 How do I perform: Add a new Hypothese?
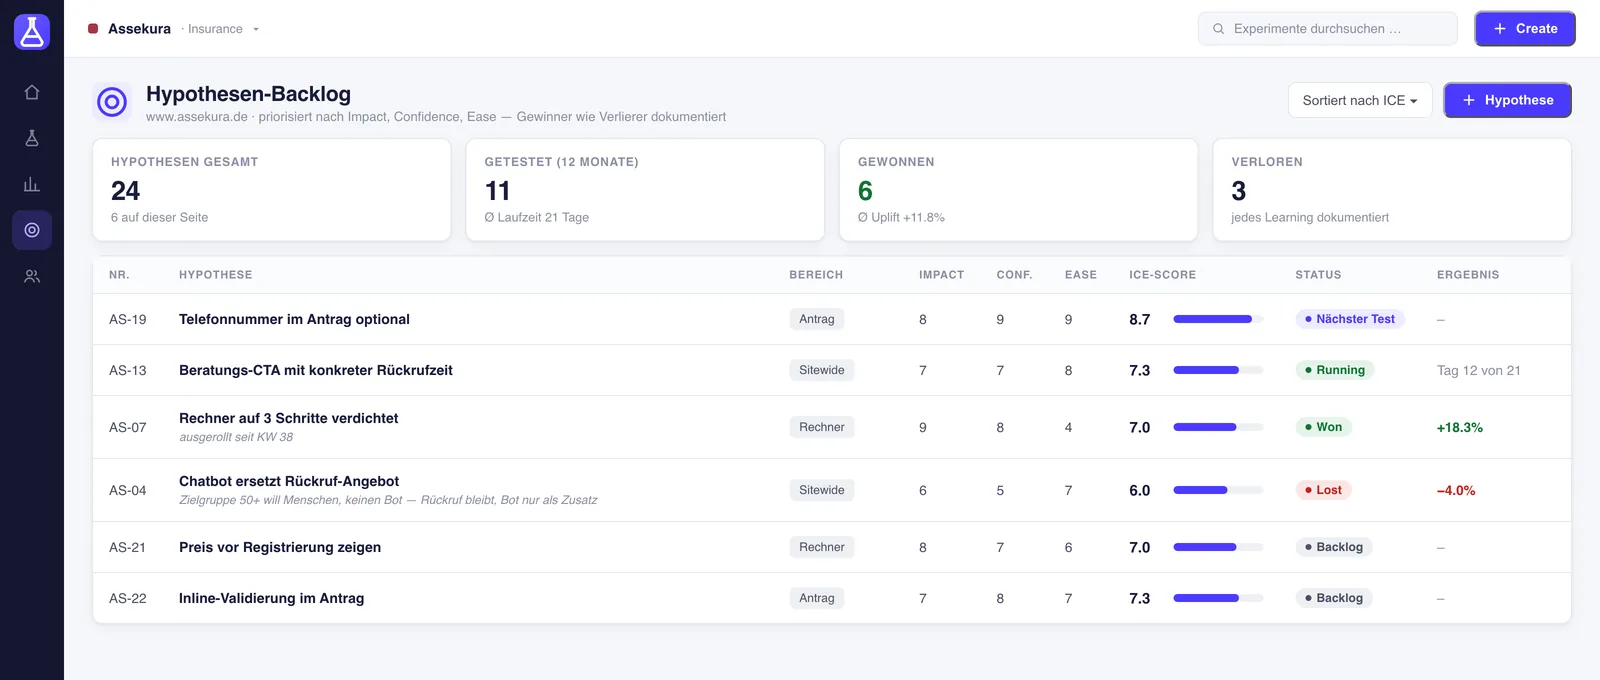pos(1507,100)
